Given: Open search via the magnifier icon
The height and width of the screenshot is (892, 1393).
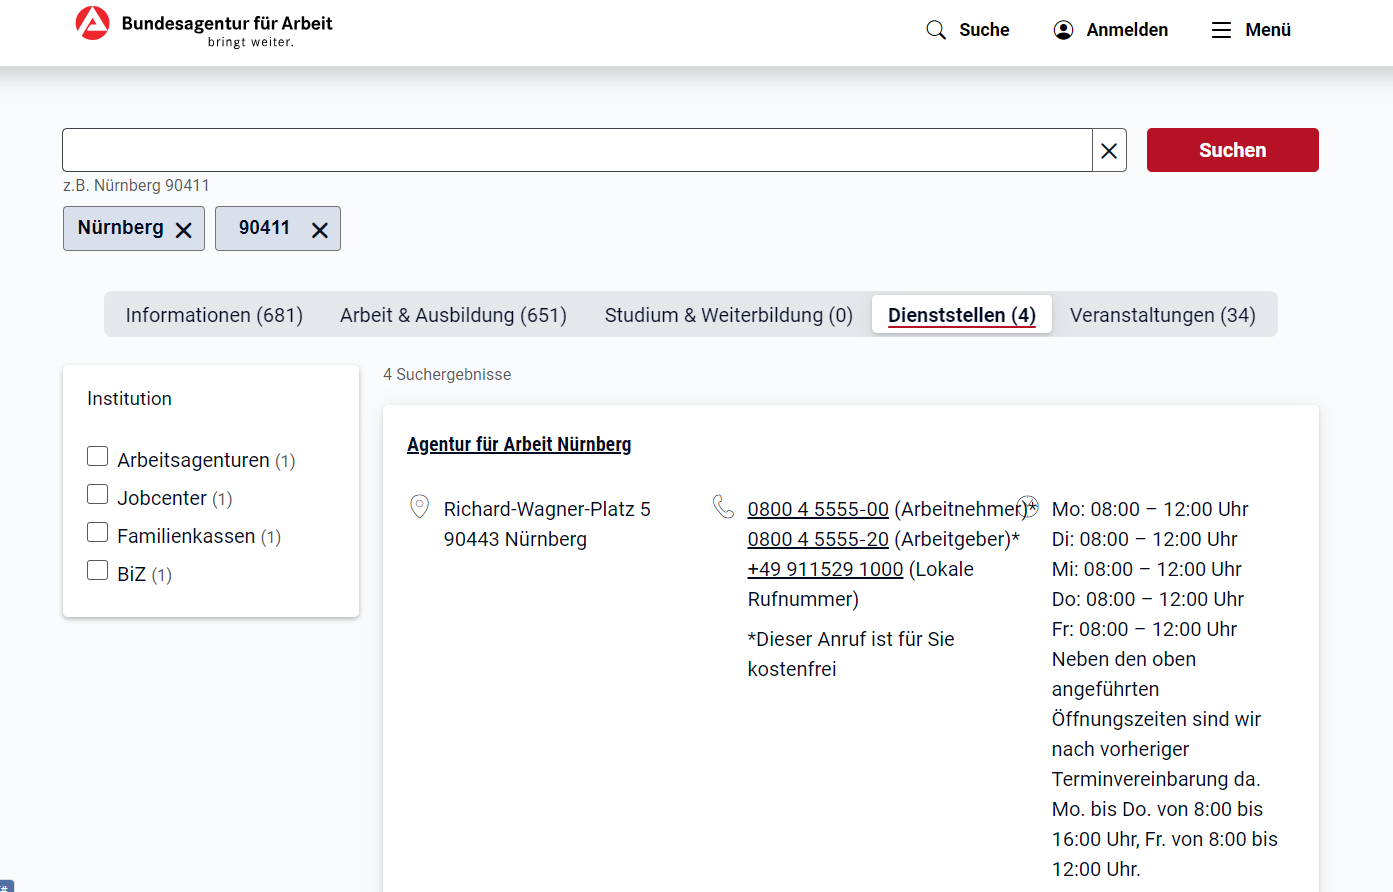Looking at the screenshot, I should click(936, 30).
